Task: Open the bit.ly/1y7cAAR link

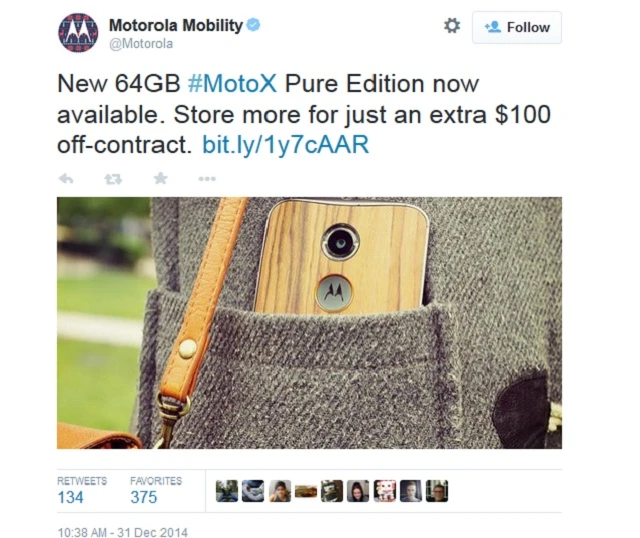Action: coord(286,145)
